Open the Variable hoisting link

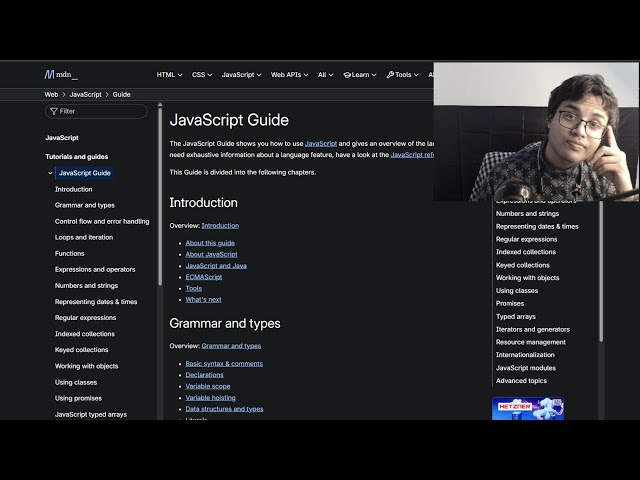point(210,398)
